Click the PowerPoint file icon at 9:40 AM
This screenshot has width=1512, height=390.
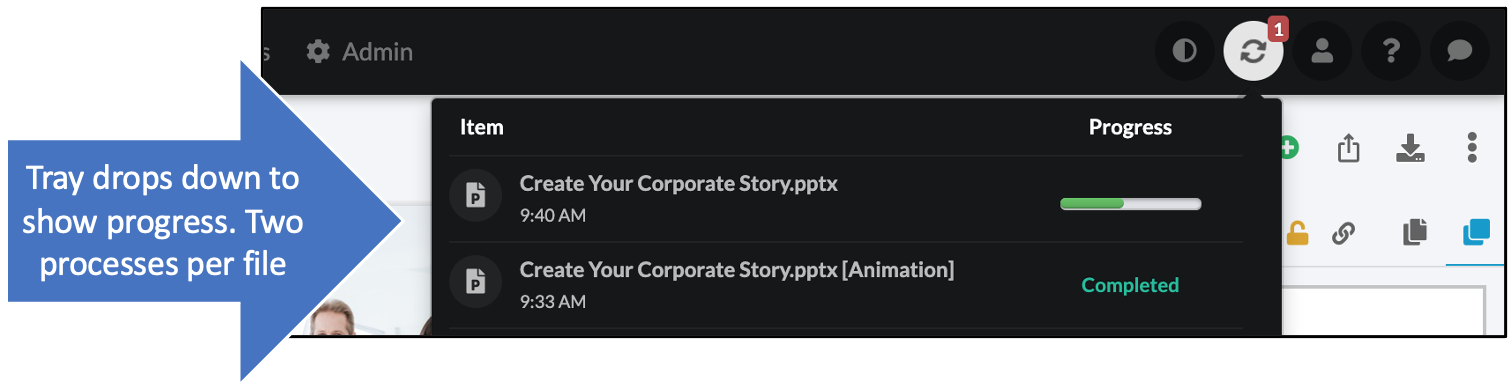476,196
